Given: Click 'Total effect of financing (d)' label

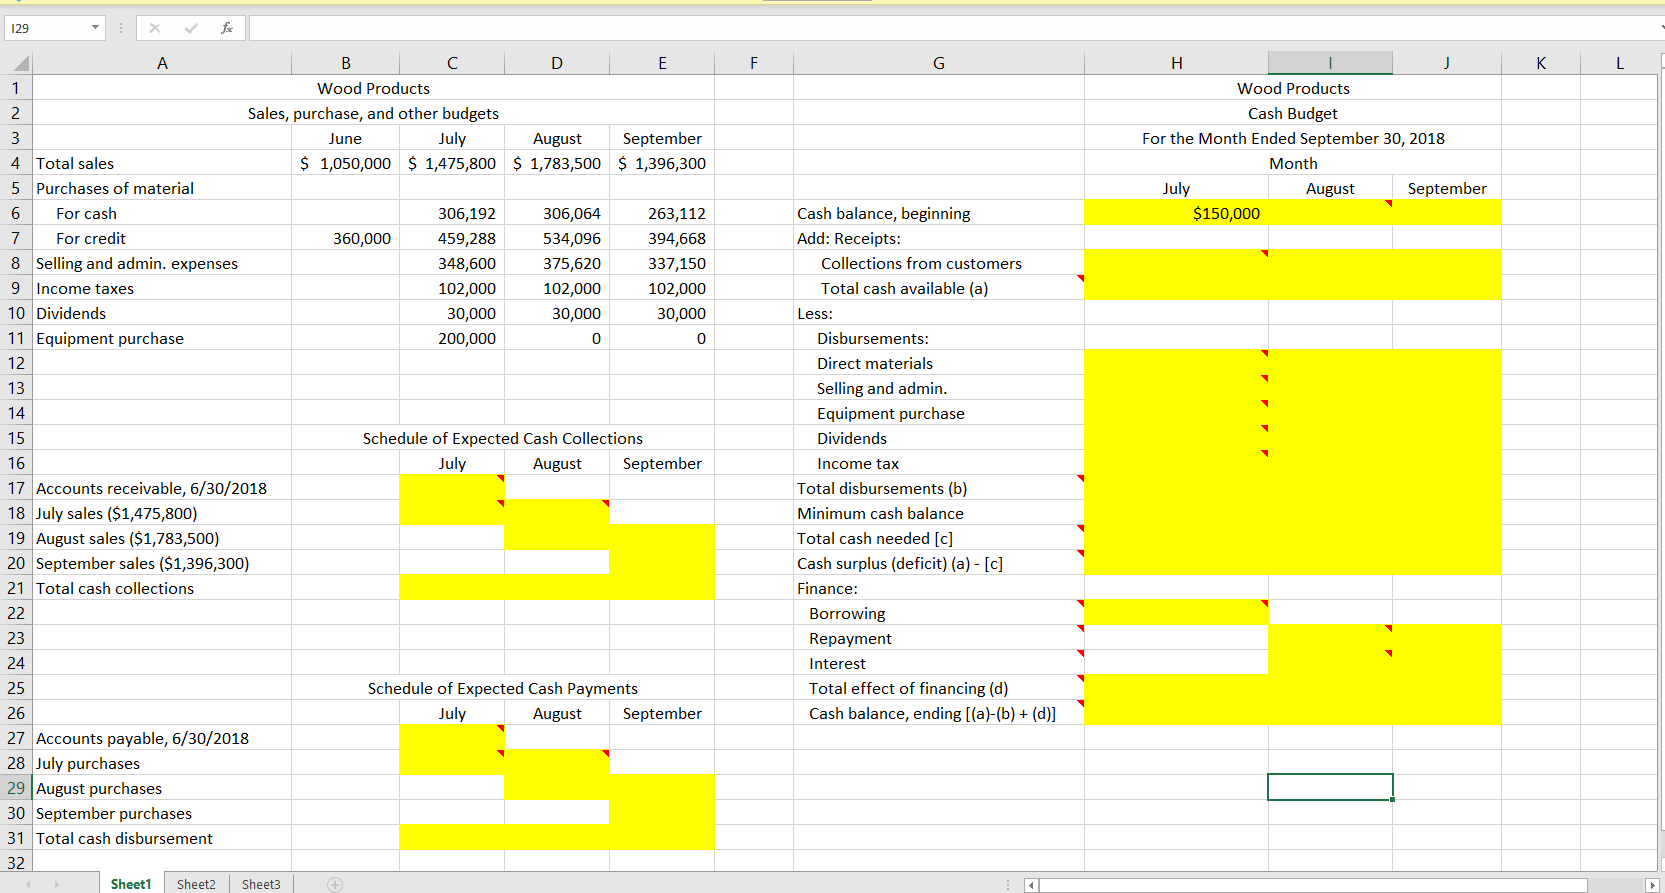Looking at the screenshot, I should pyautogui.click(x=908, y=688).
